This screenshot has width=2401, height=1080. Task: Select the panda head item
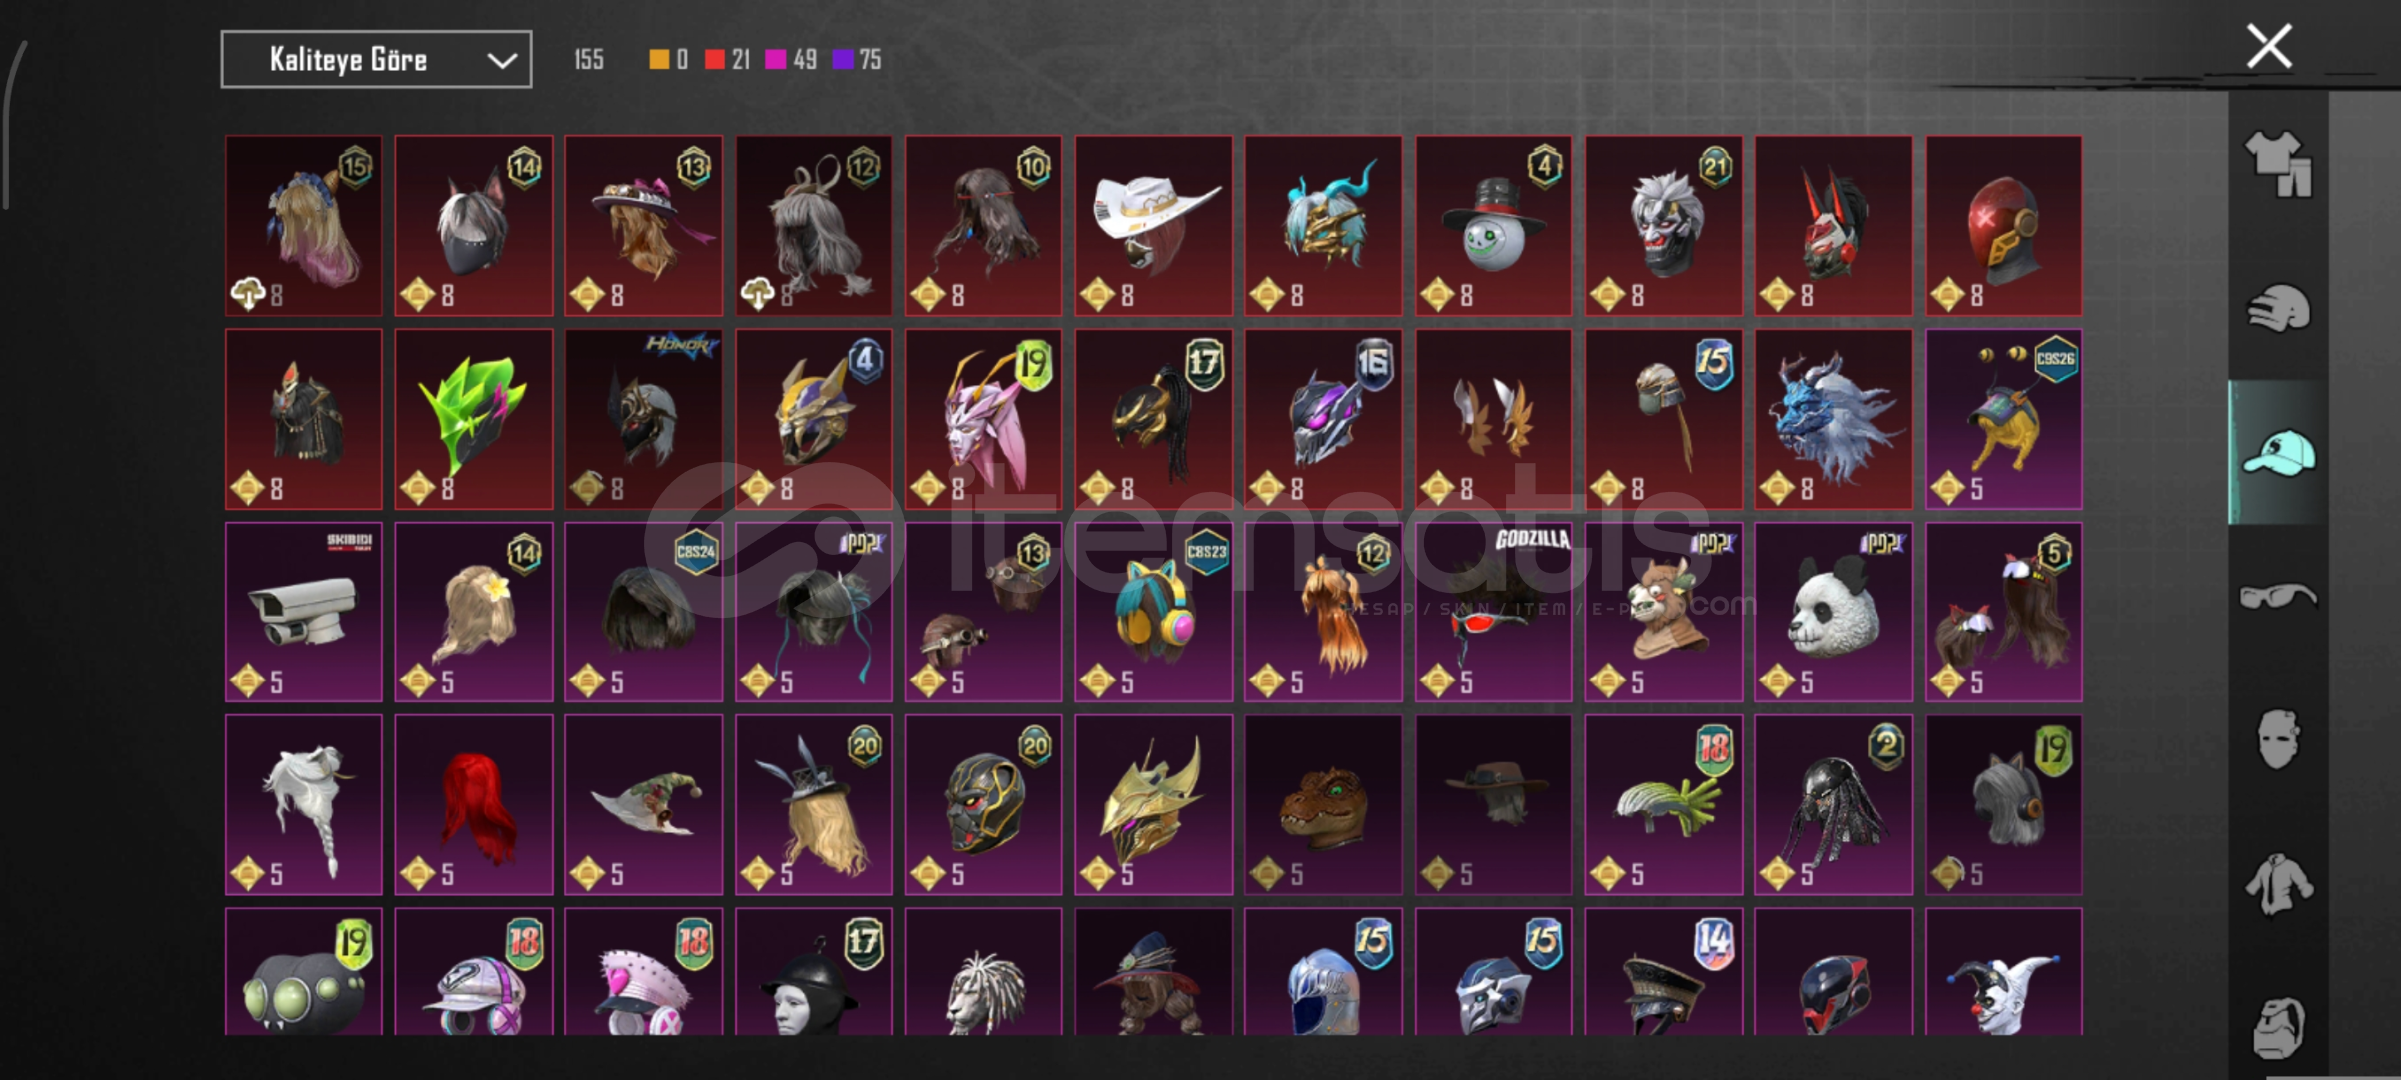tap(1833, 612)
